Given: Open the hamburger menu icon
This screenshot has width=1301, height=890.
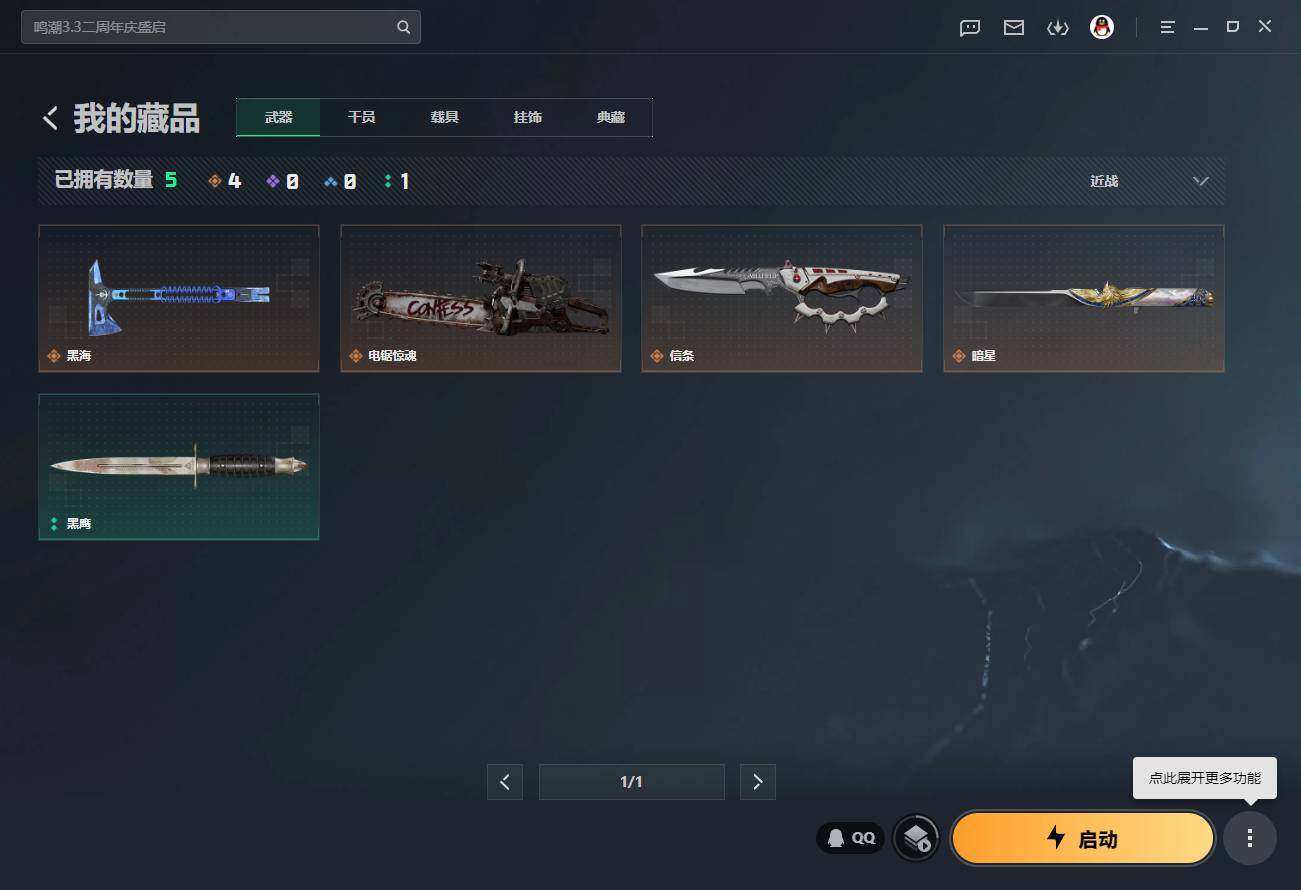Looking at the screenshot, I should (x=1168, y=28).
